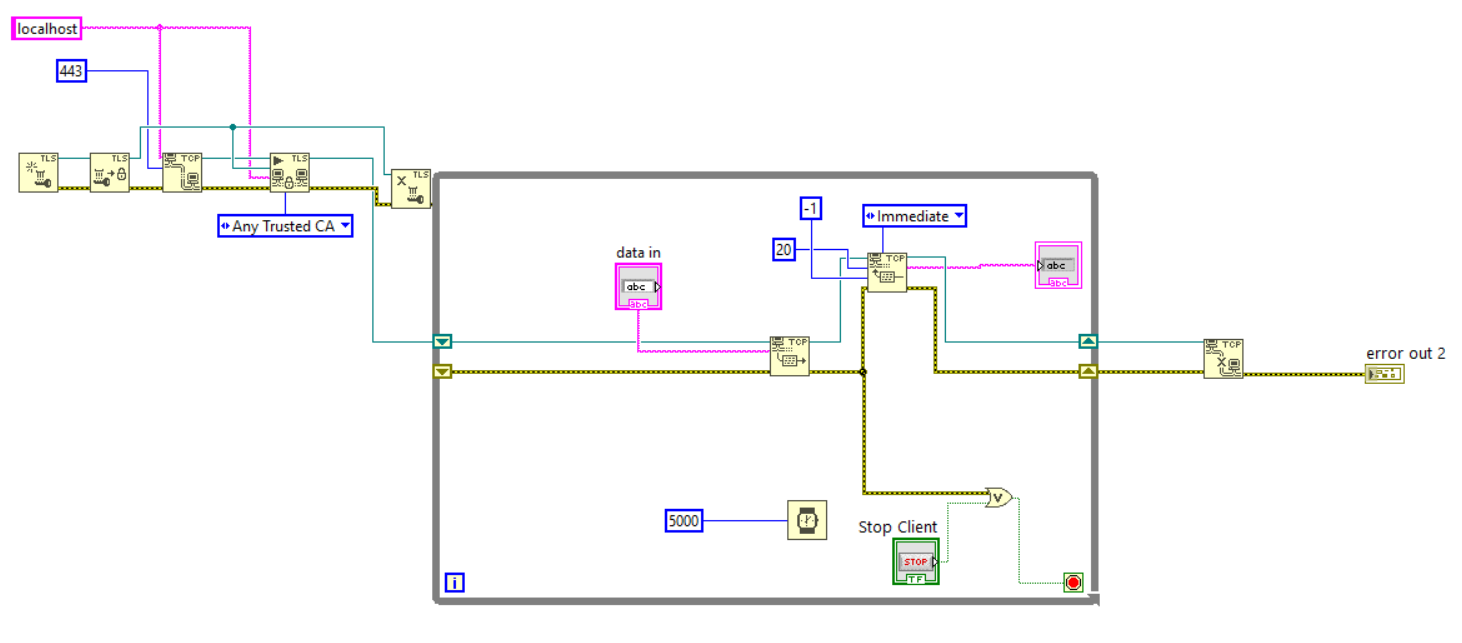Click the Wait (ms) timer node
Image resolution: width=1462 pixels, height=643 pixels.
point(807,521)
